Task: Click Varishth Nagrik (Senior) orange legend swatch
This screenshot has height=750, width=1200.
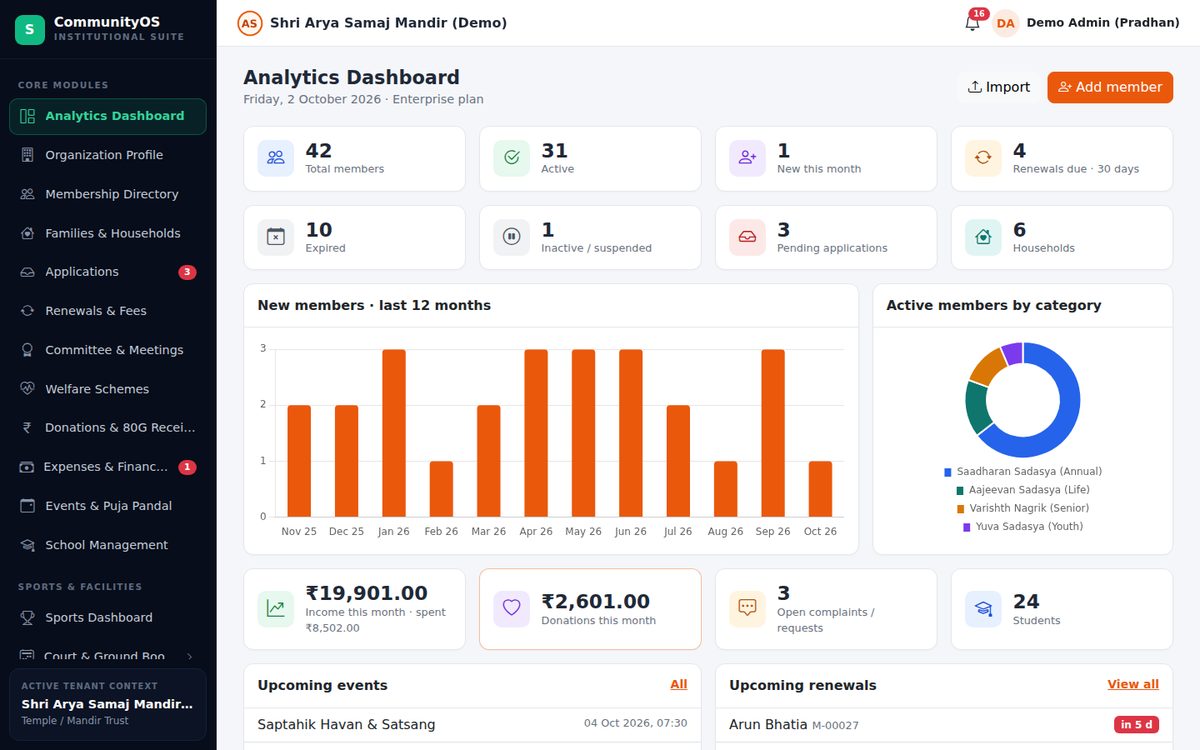Action: coord(961,509)
